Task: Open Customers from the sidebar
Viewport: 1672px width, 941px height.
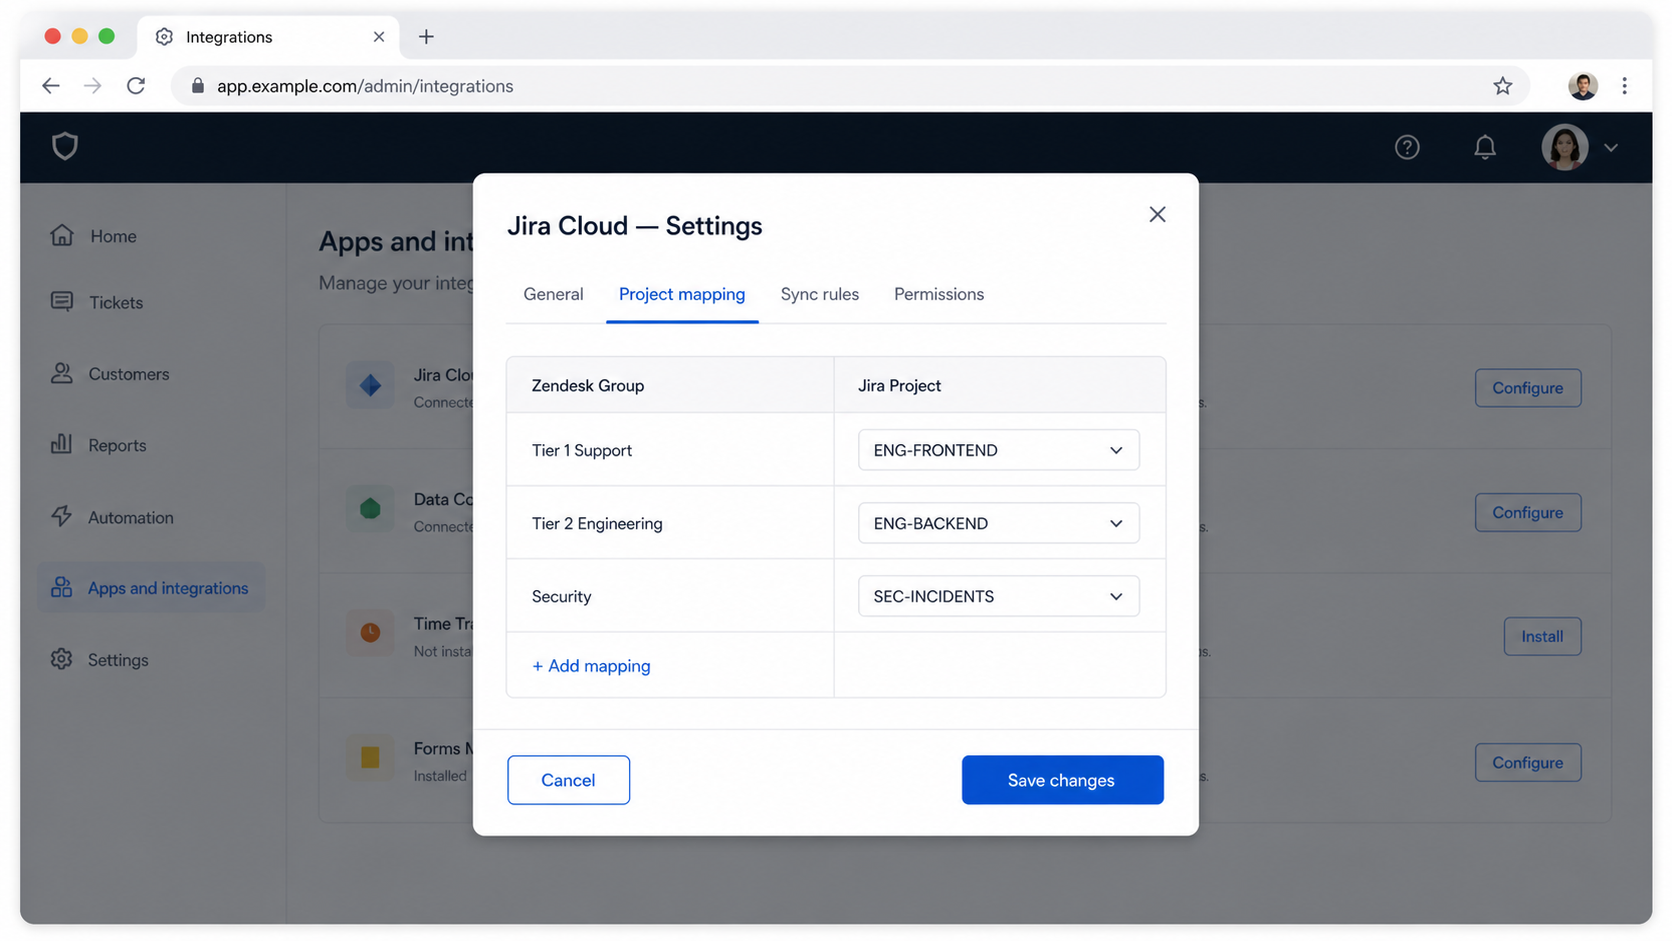Action: click(x=128, y=374)
